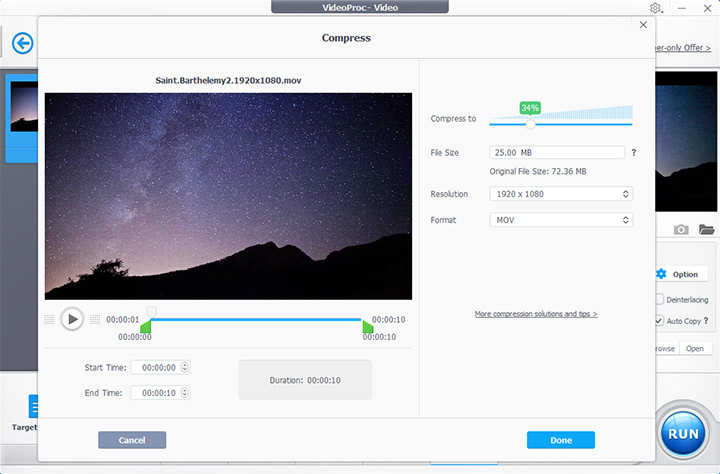The height and width of the screenshot is (474, 720).
Task: Click the member-only Offer link
Action: coord(683,48)
